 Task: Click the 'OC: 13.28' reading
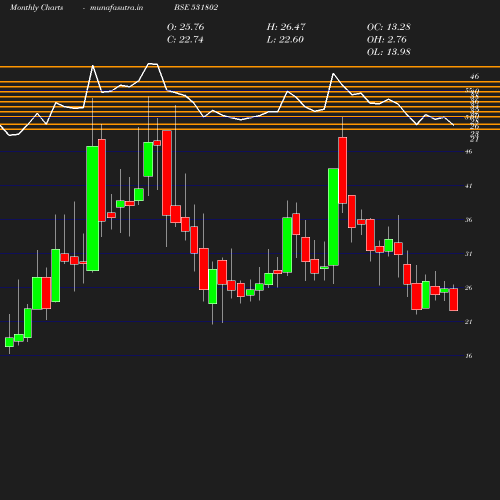coord(389,27)
